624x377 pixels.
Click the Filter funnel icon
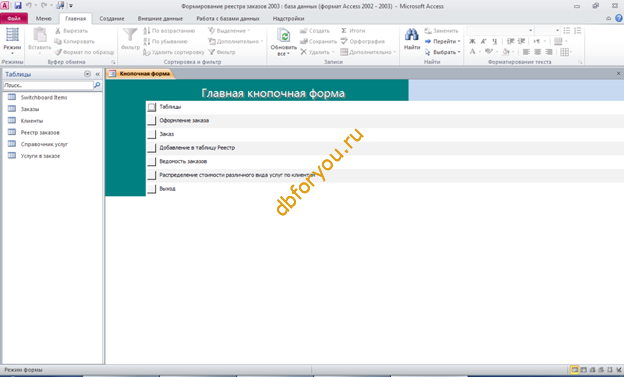click(x=130, y=35)
